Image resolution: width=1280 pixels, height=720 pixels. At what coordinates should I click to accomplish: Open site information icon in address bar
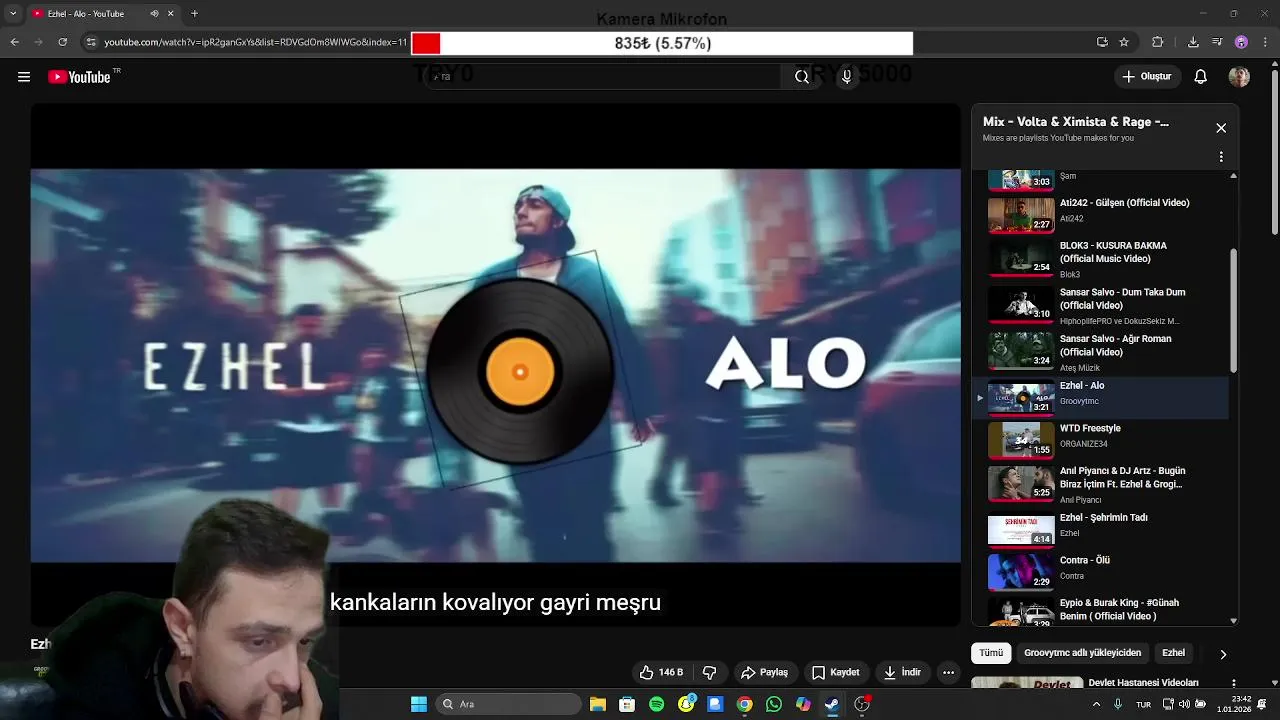pyautogui.click(x=91, y=42)
